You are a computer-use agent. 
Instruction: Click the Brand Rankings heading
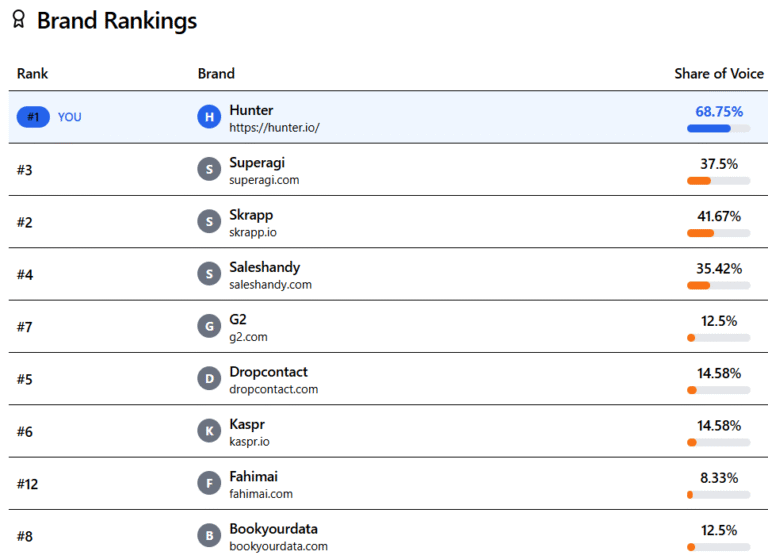point(117,21)
